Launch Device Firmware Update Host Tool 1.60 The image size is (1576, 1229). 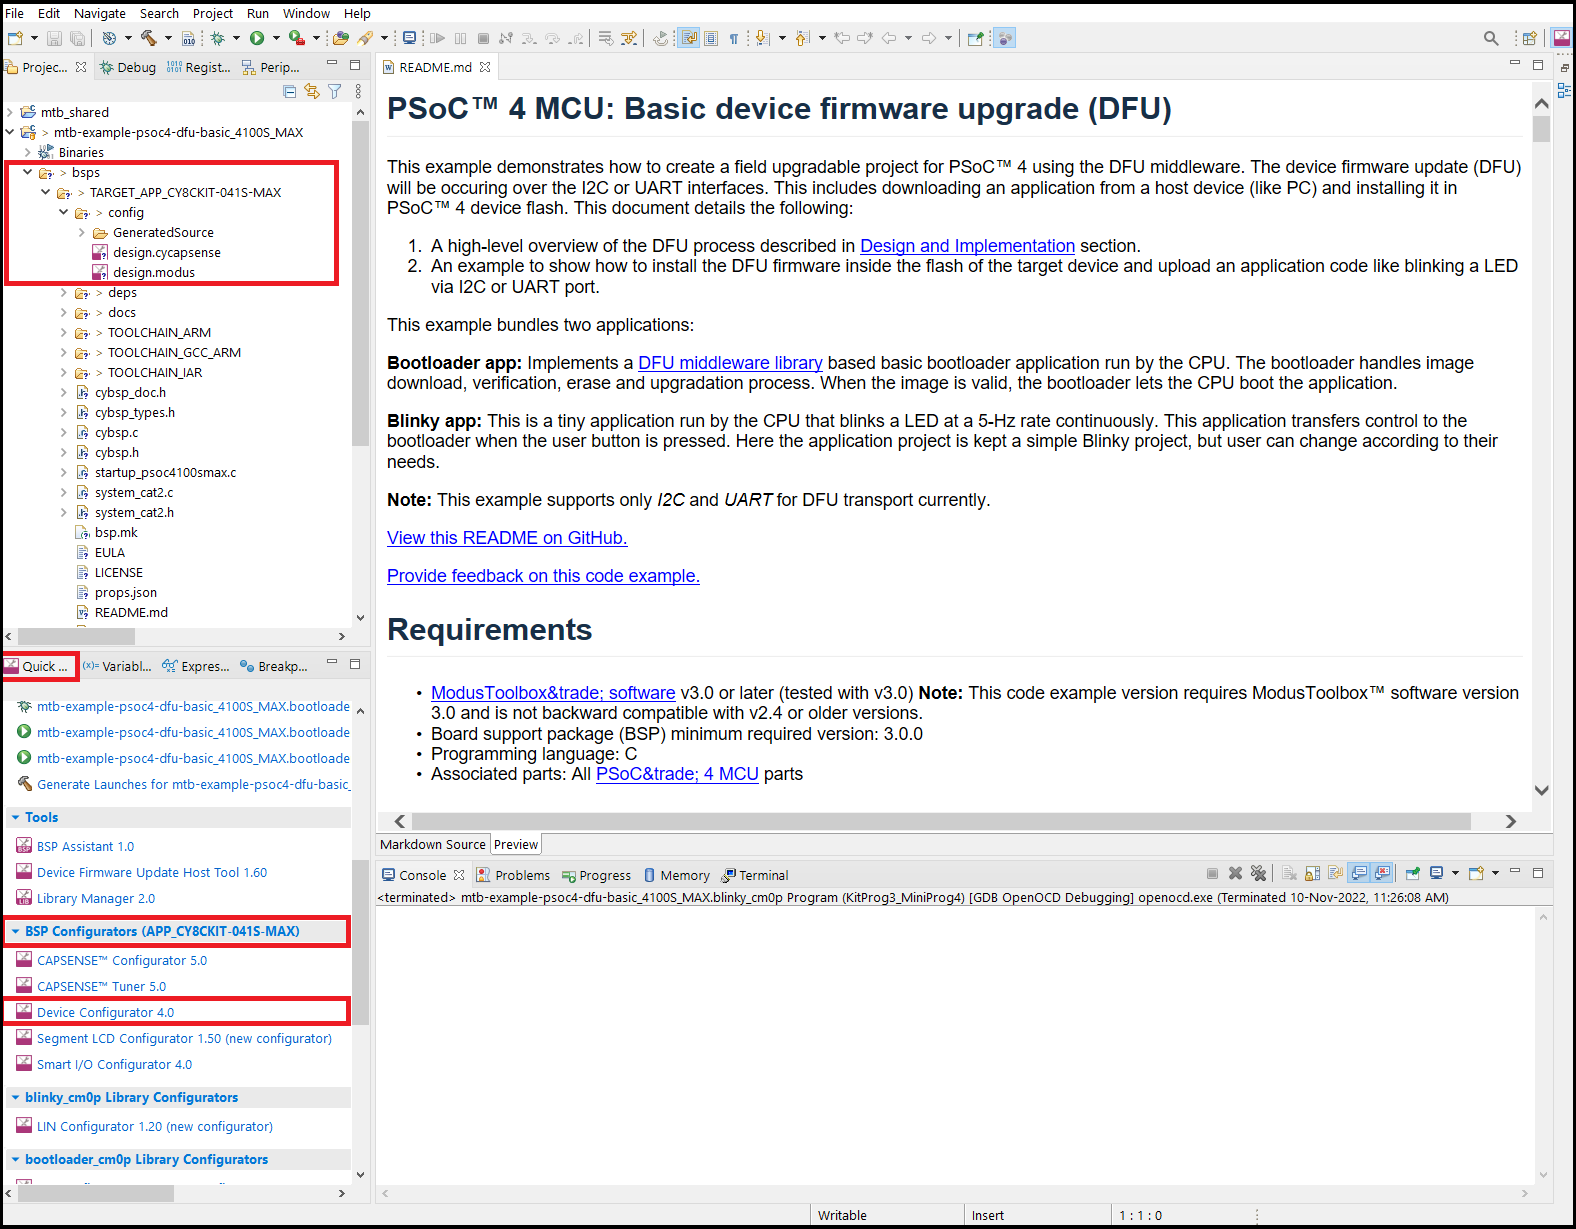coord(152,872)
